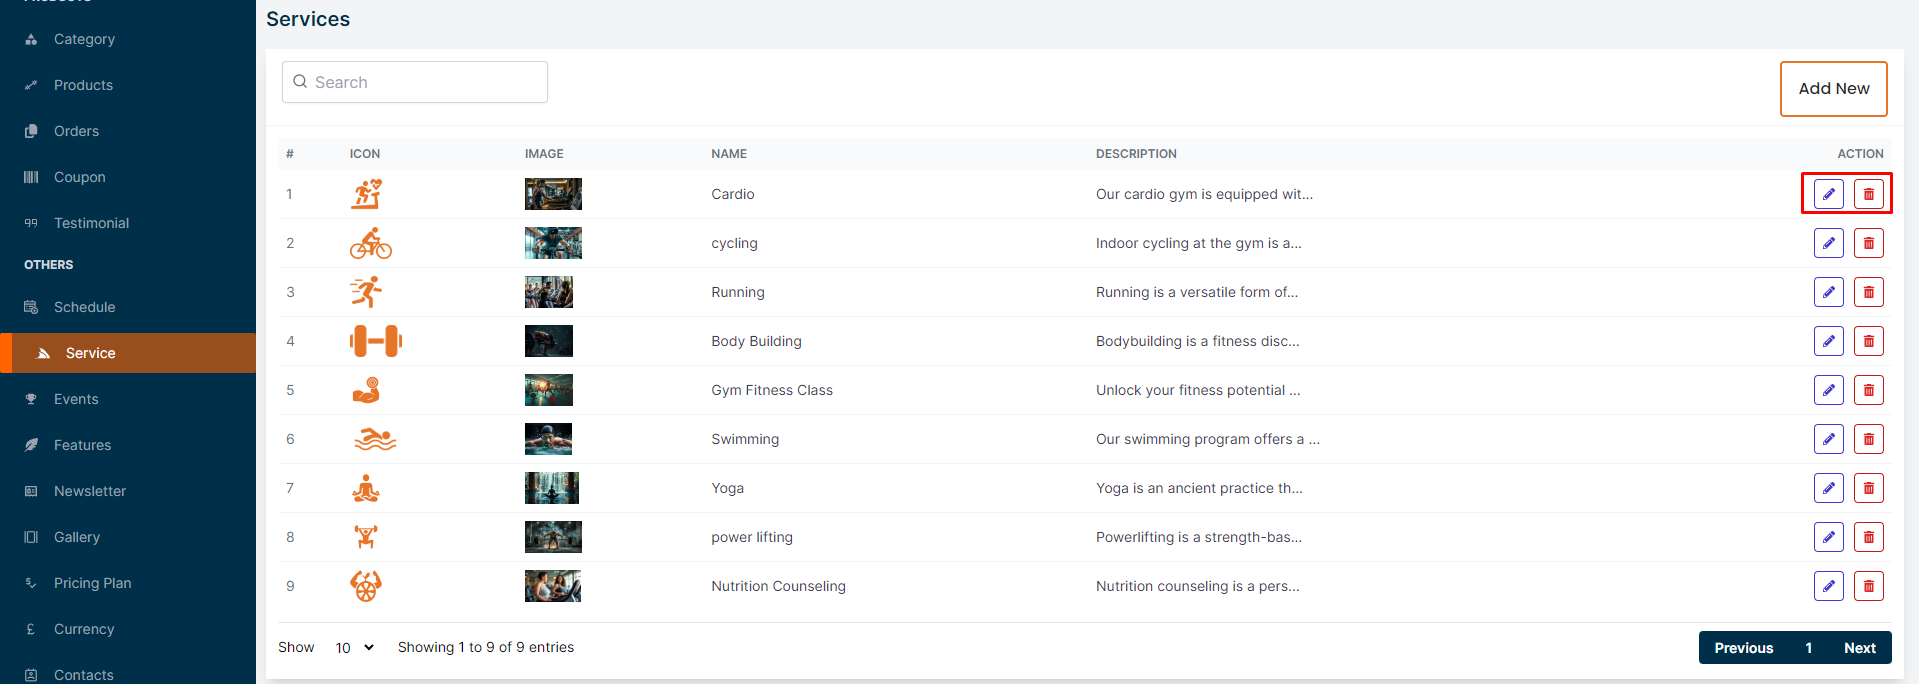
Task: Click the trash icon for Body Building
Action: tap(1868, 341)
